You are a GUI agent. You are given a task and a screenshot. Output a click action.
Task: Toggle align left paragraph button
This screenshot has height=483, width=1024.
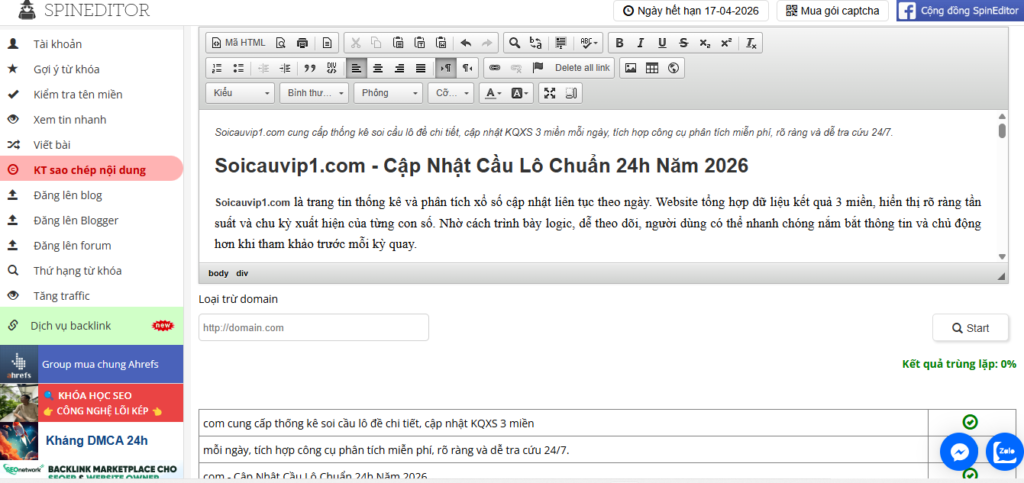(x=356, y=68)
